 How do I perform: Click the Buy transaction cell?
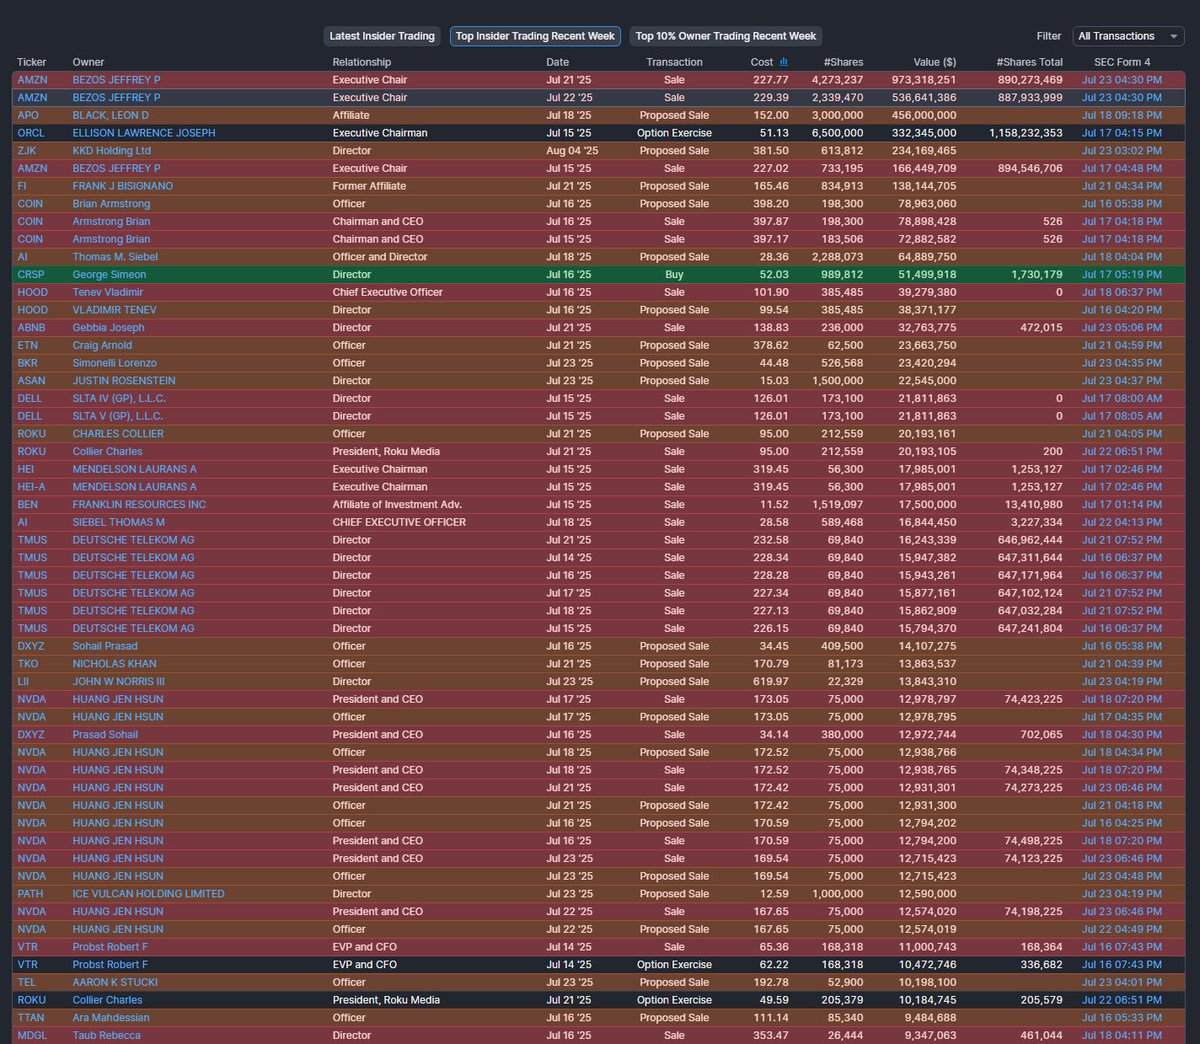pyautogui.click(x=674, y=275)
